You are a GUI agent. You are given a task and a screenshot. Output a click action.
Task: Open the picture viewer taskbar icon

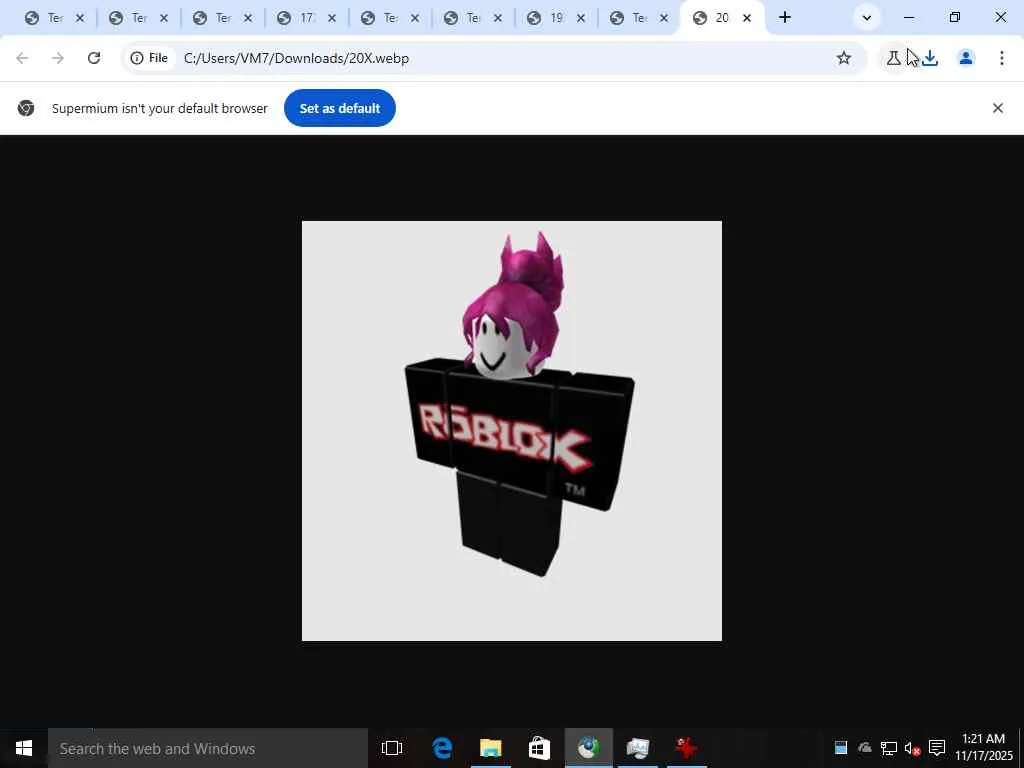637,748
